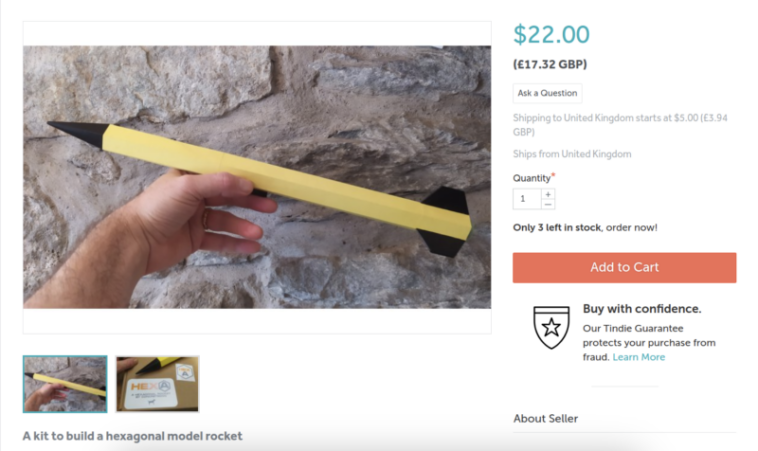Click the Buy with confidence heading
Screen dimensions: 758x451
(641, 308)
